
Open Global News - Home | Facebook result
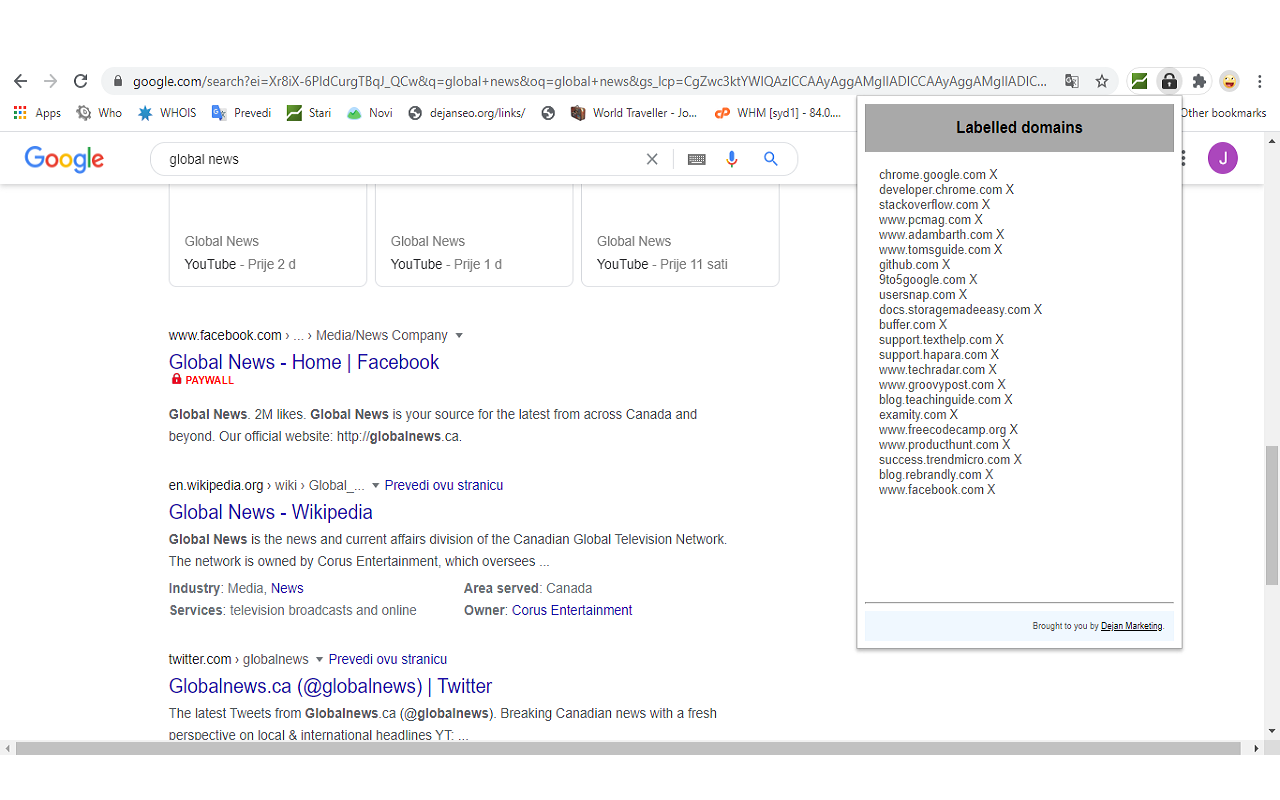point(304,362)
